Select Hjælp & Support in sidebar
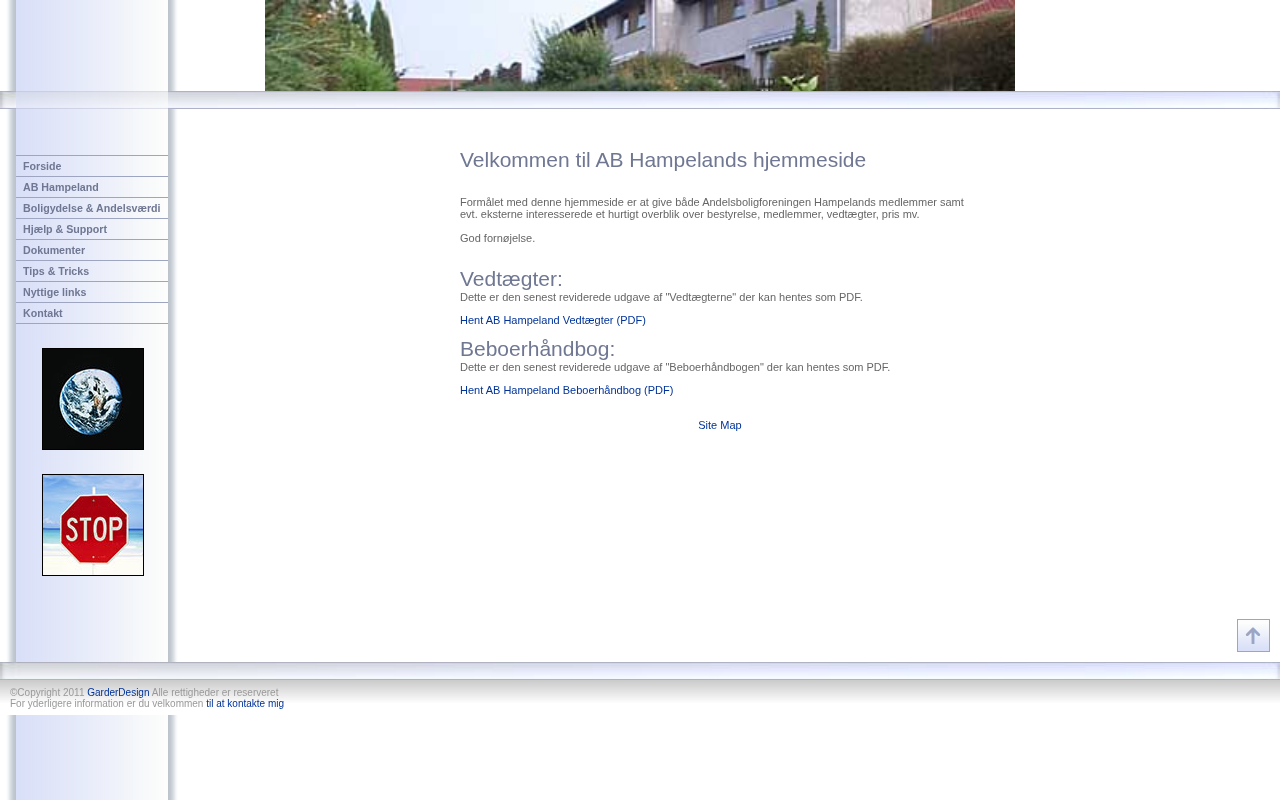This screenshot has width=1280, height=800. click(x=92, y=229)
